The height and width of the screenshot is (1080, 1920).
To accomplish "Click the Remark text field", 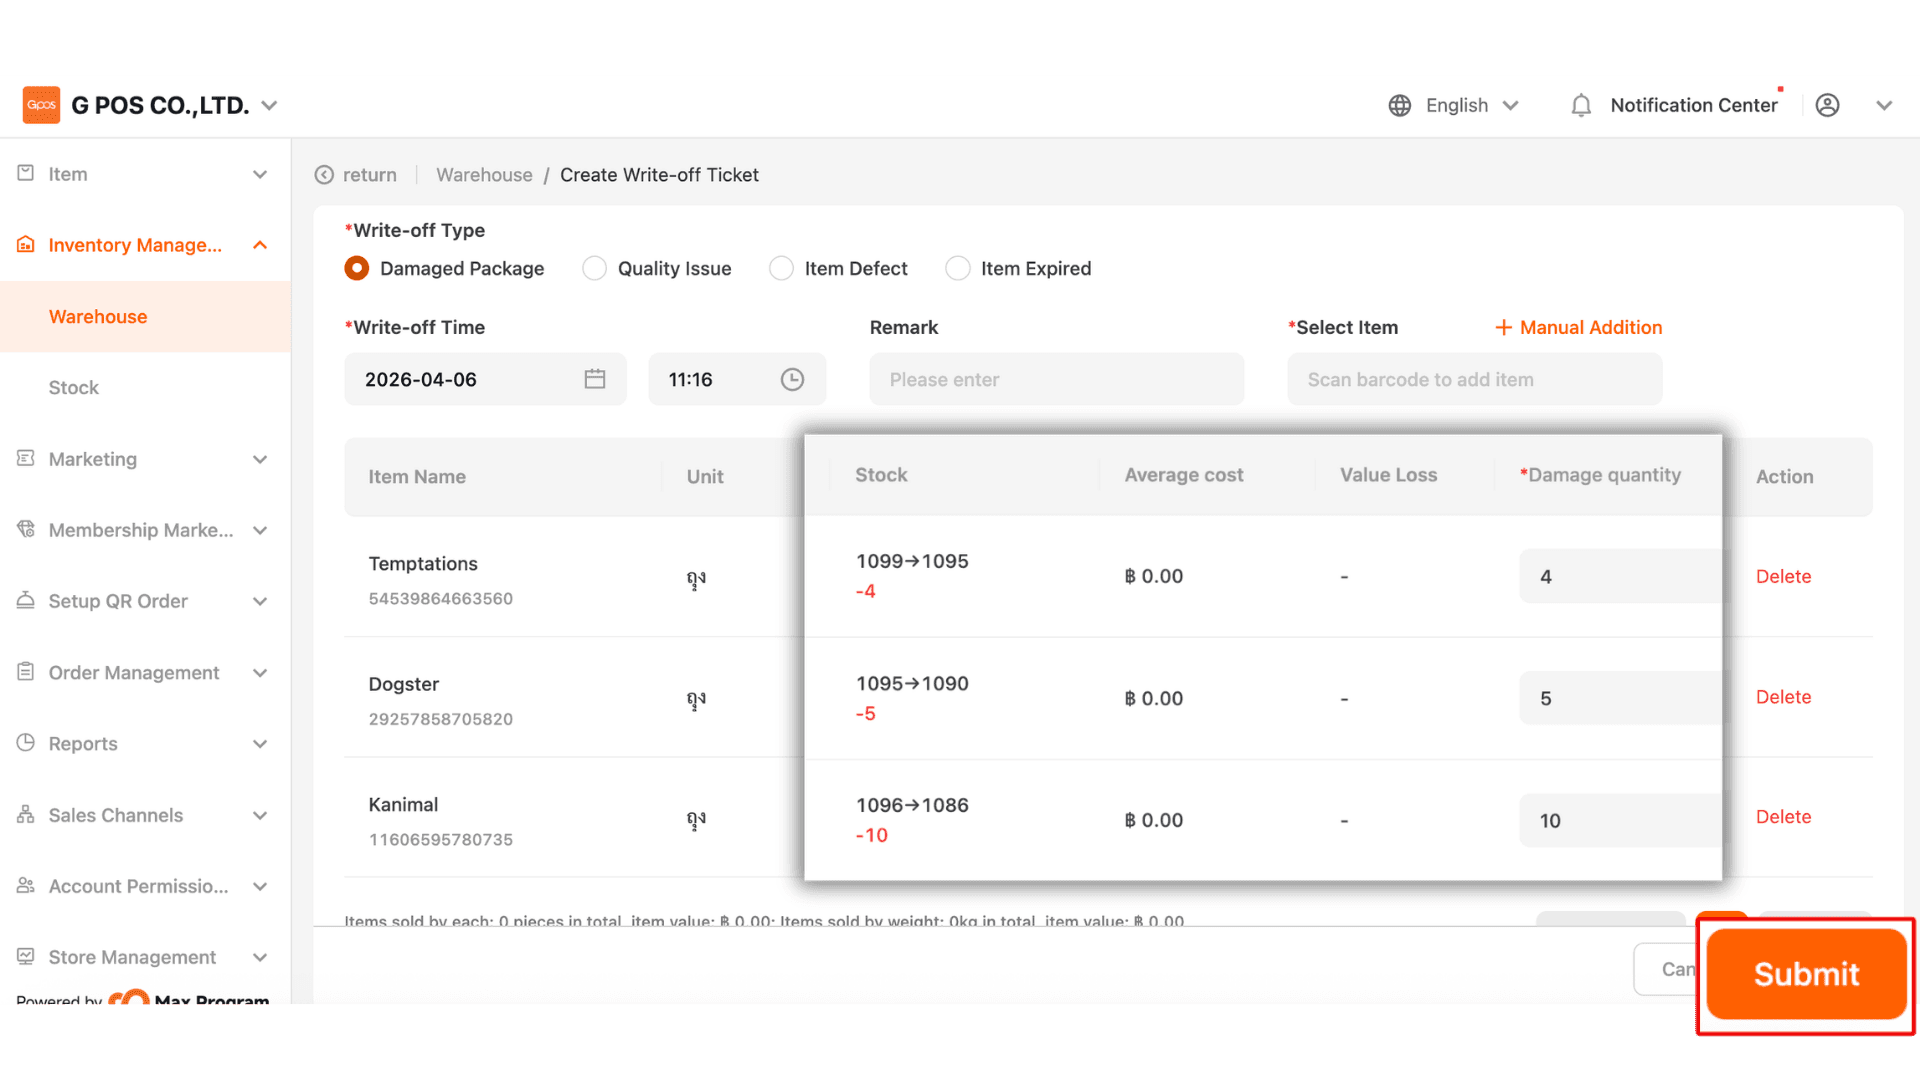I will (x=1056, y=379).
